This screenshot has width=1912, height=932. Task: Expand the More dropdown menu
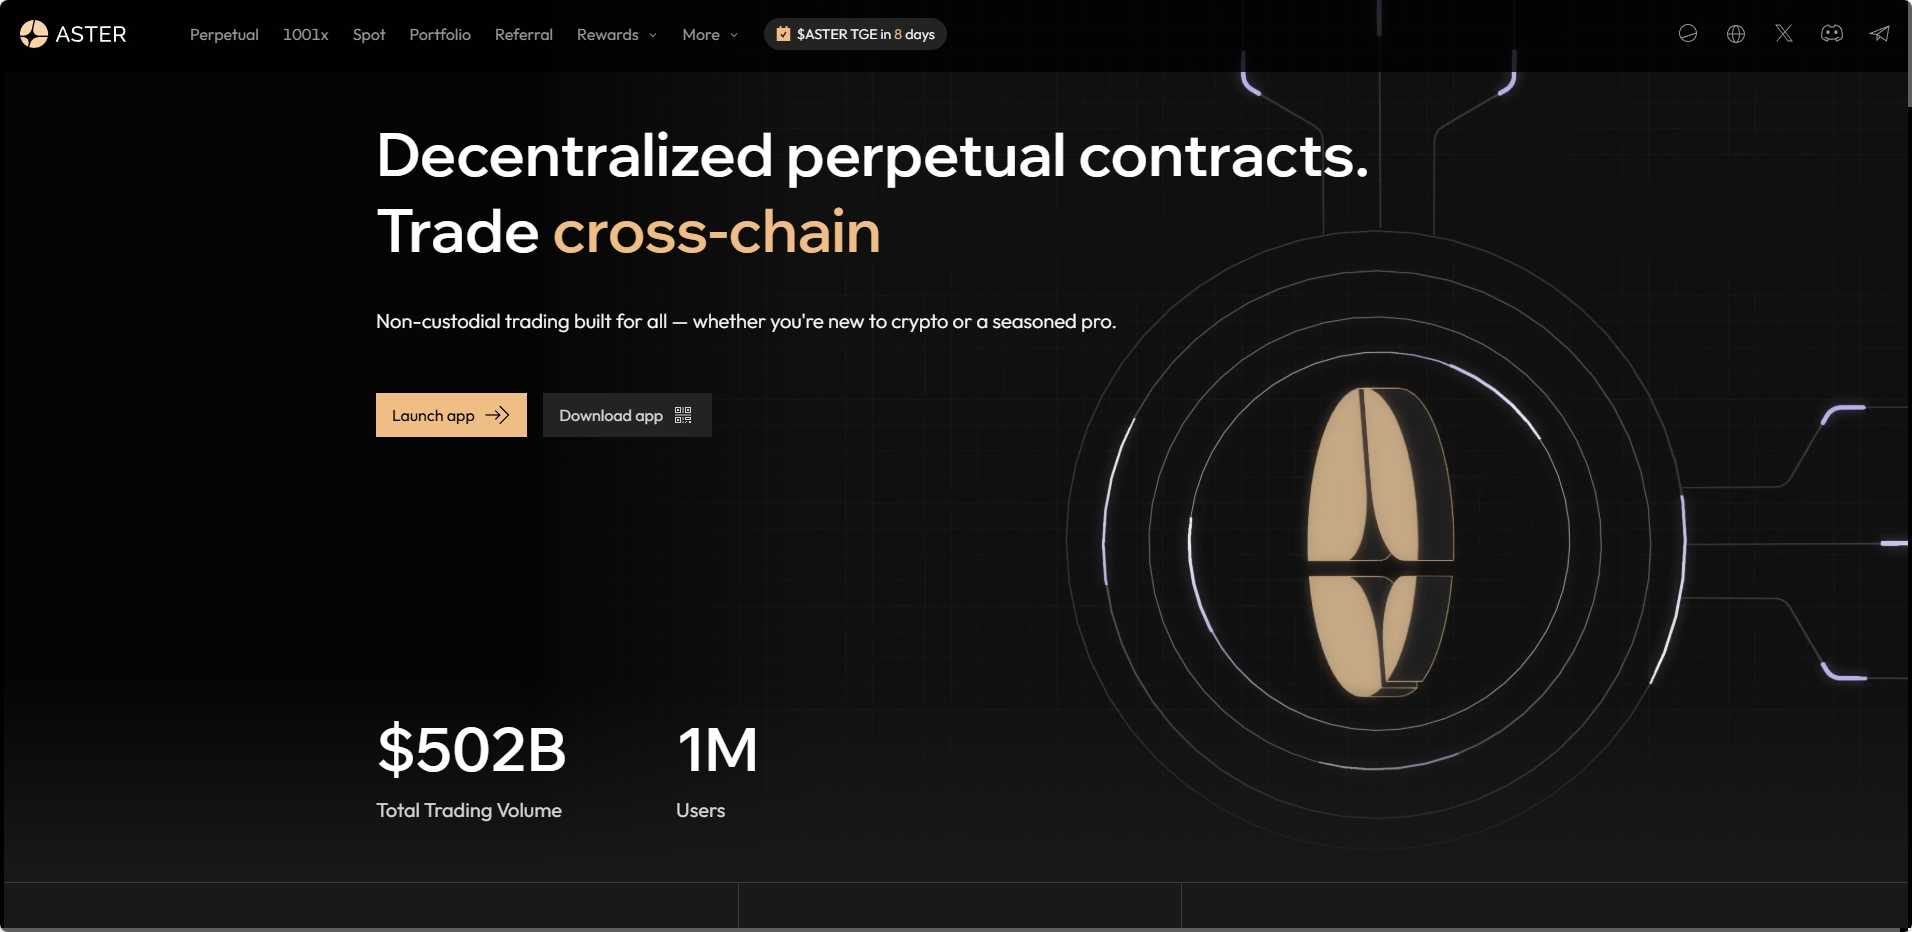tap(709, 34)
